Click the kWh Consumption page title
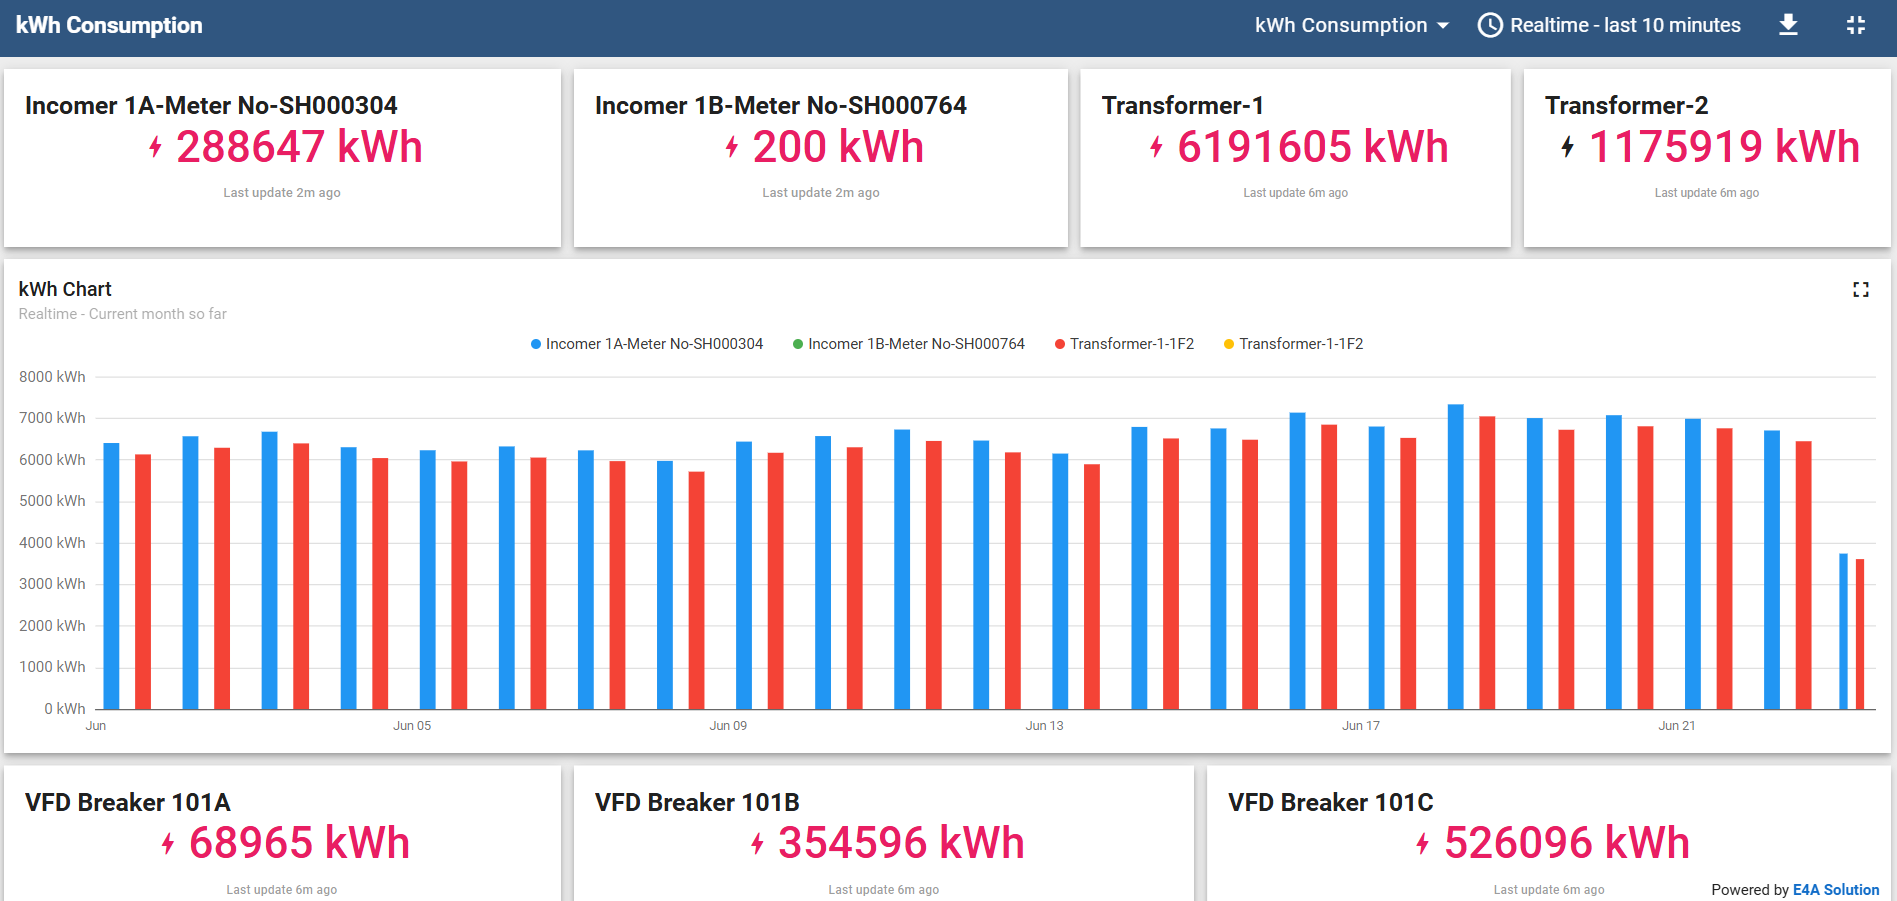The image size is (1897, 901). coord(109,25)
